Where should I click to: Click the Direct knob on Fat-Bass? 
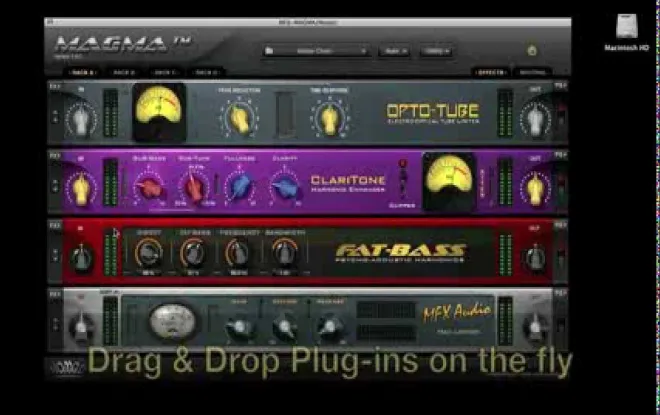149,253
